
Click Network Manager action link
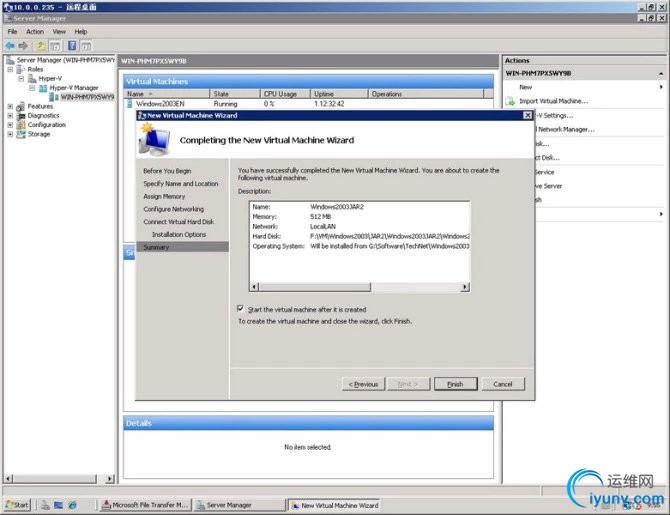click(566, 129)
